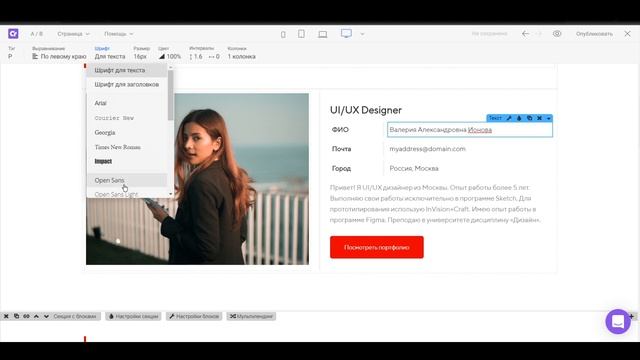Select Шрифт для текста option
Image resolution: width=640 pixels, height=360 pixels.
pyautogui.click(x=127, y=70)
